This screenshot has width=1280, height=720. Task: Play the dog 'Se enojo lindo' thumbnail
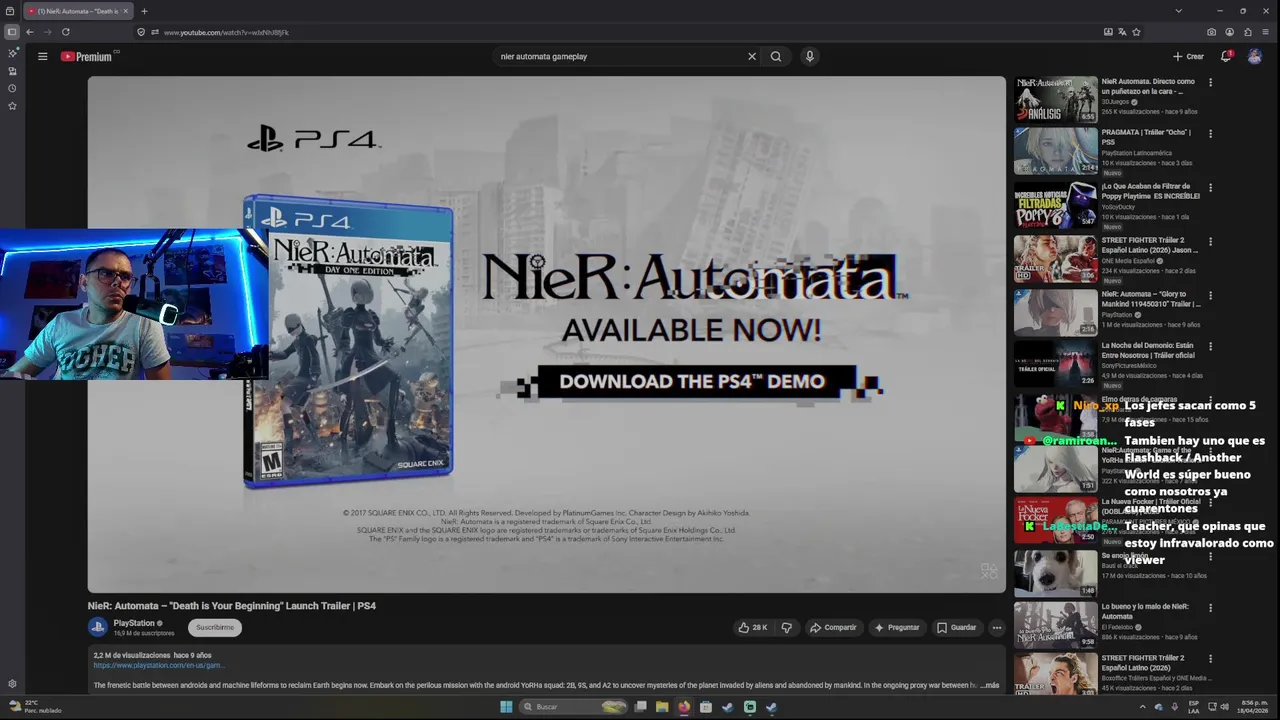click(1056, 573)
